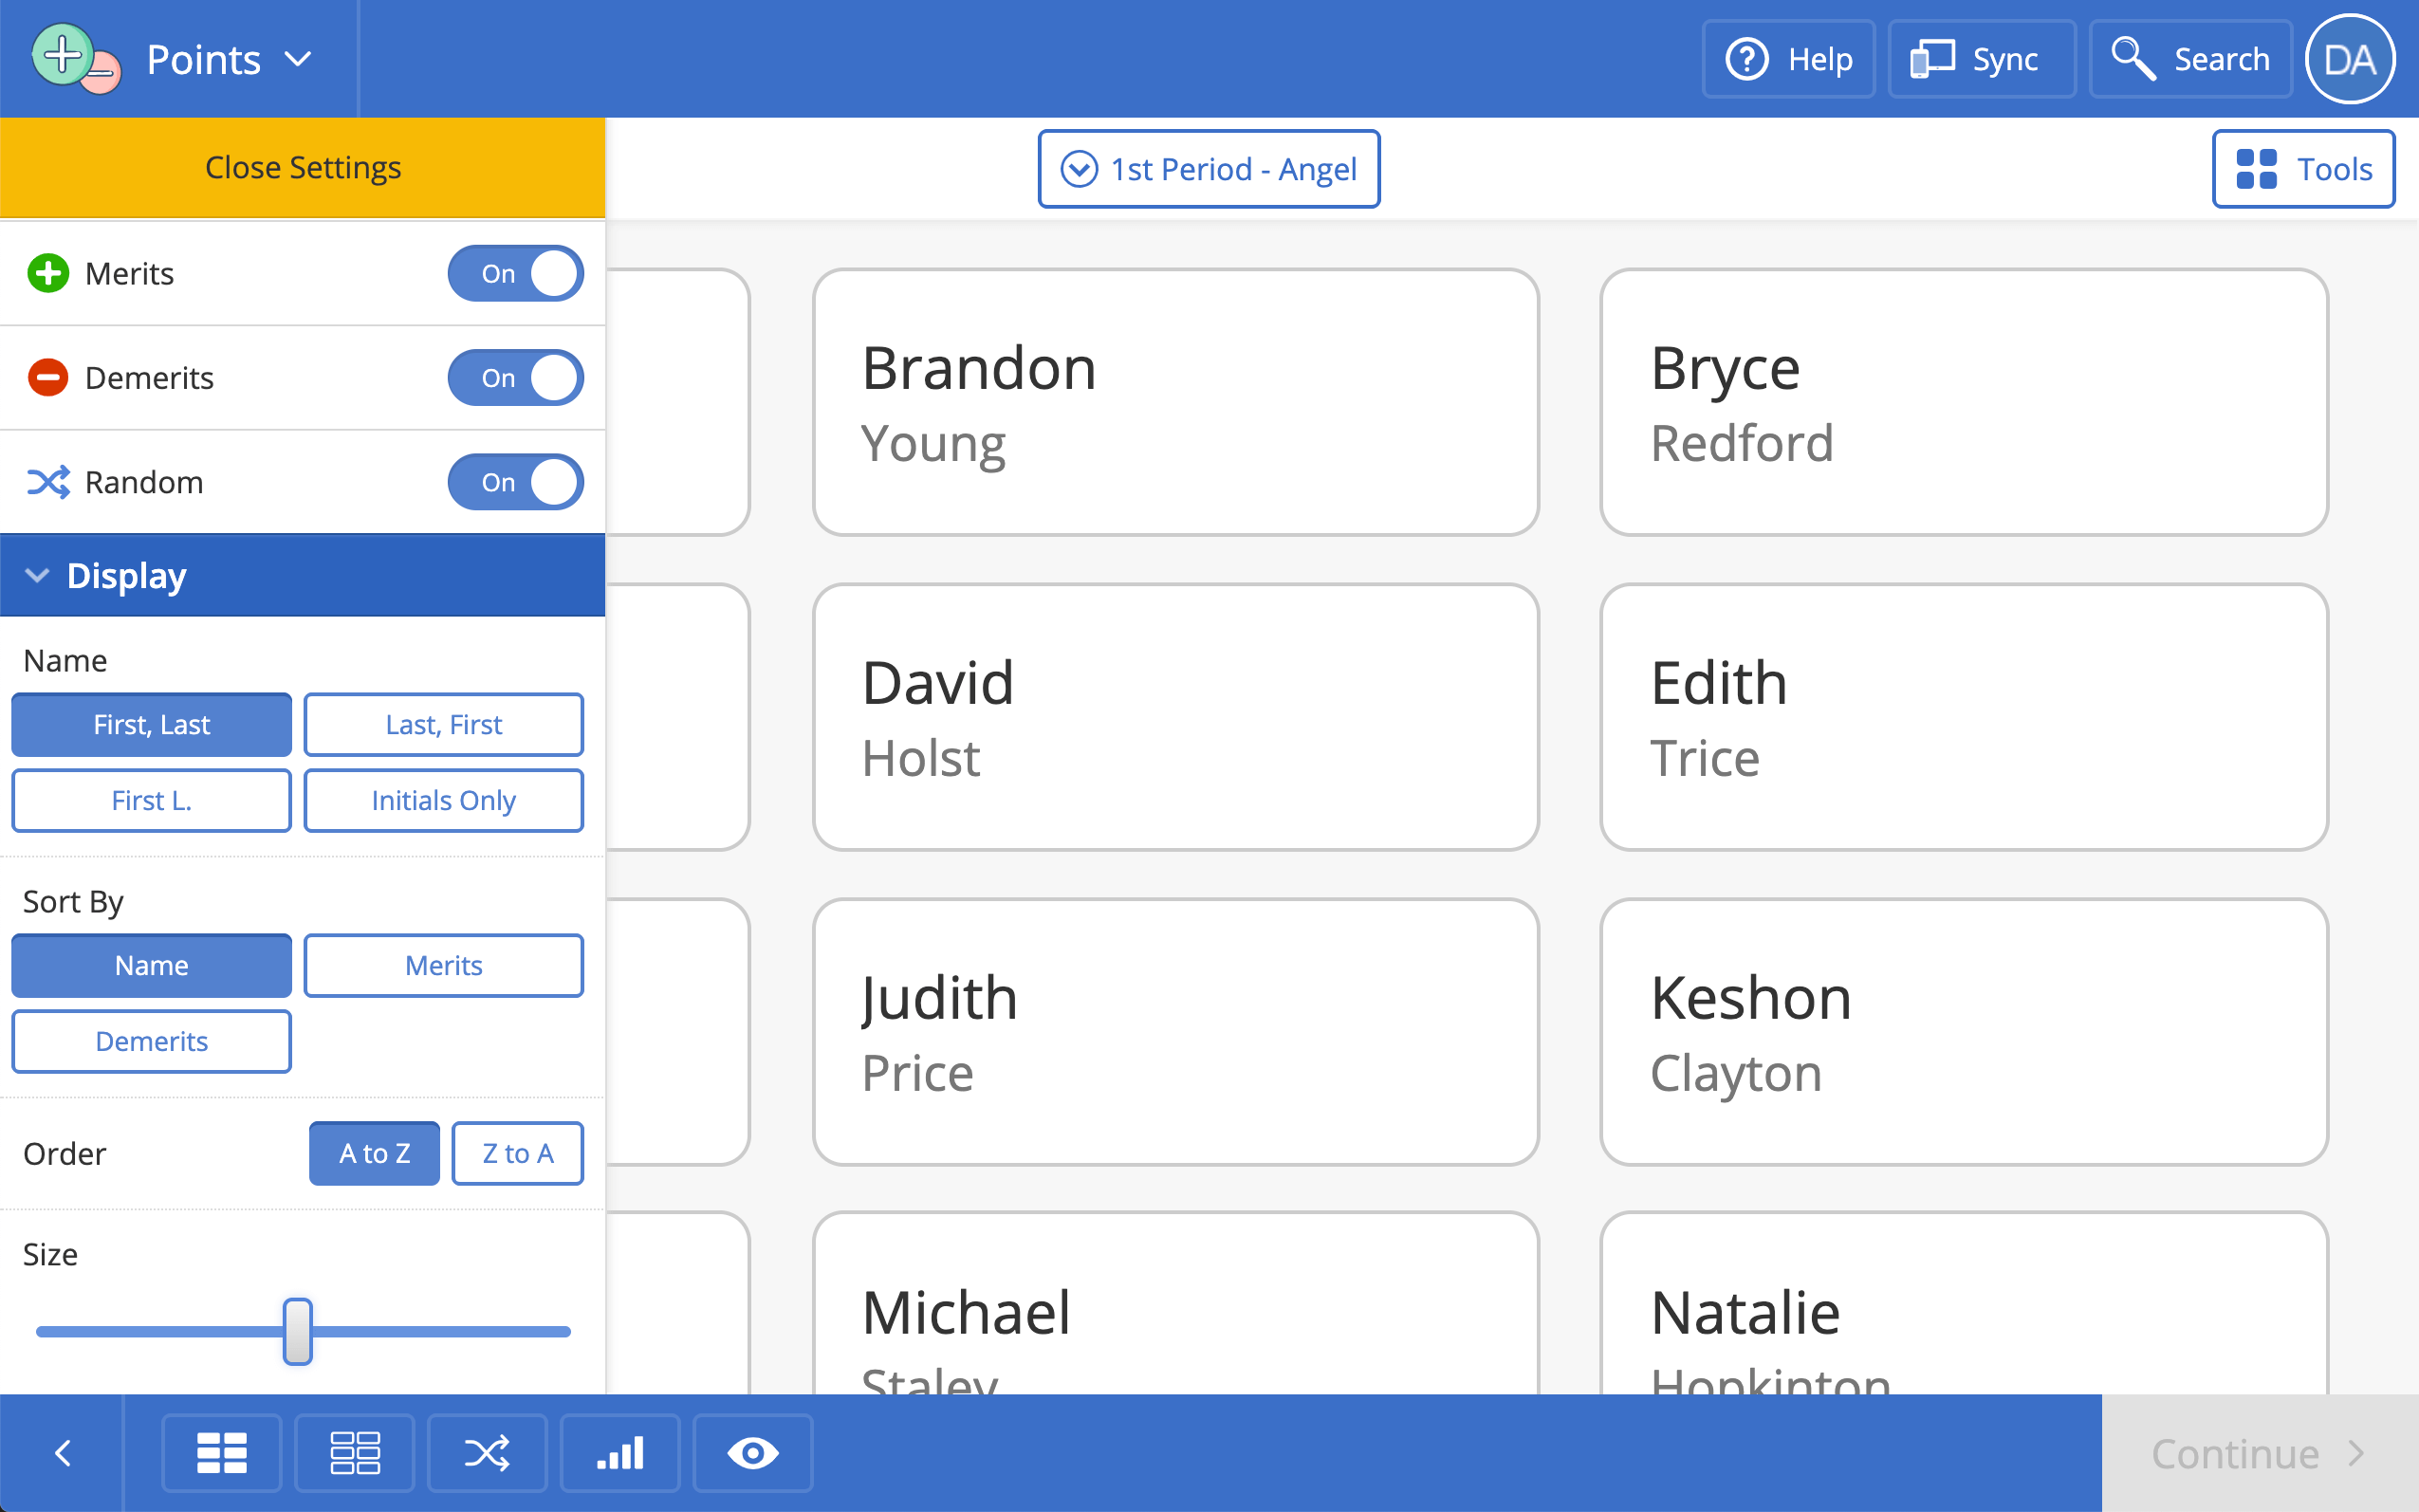Click the eye visibility icon

[752, 1452]
